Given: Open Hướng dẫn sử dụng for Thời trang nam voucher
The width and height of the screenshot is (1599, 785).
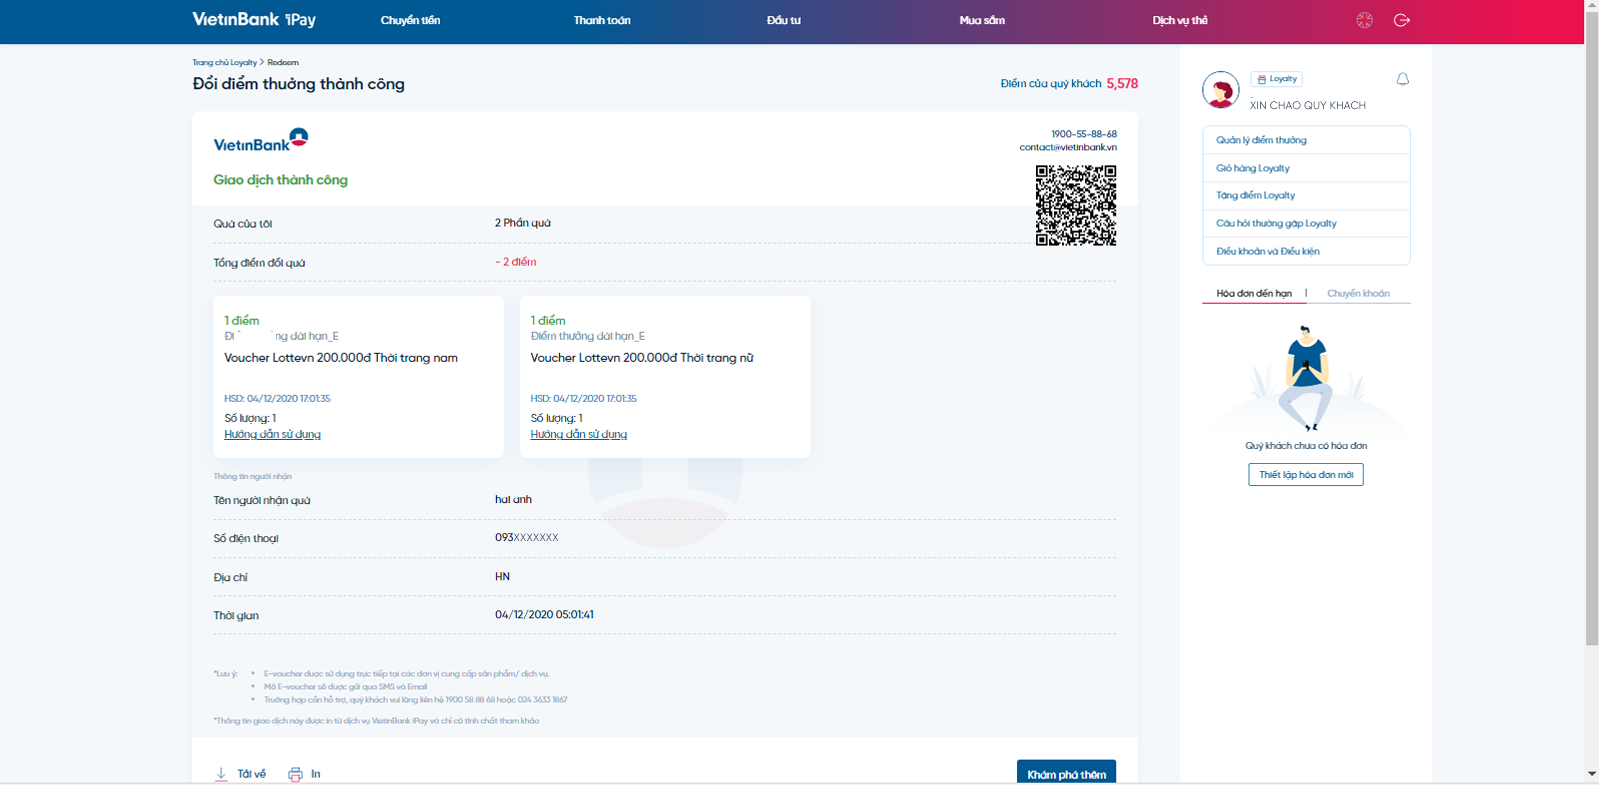Looking at the screenshot, I should pyautogui.click(x=272, y=434).
